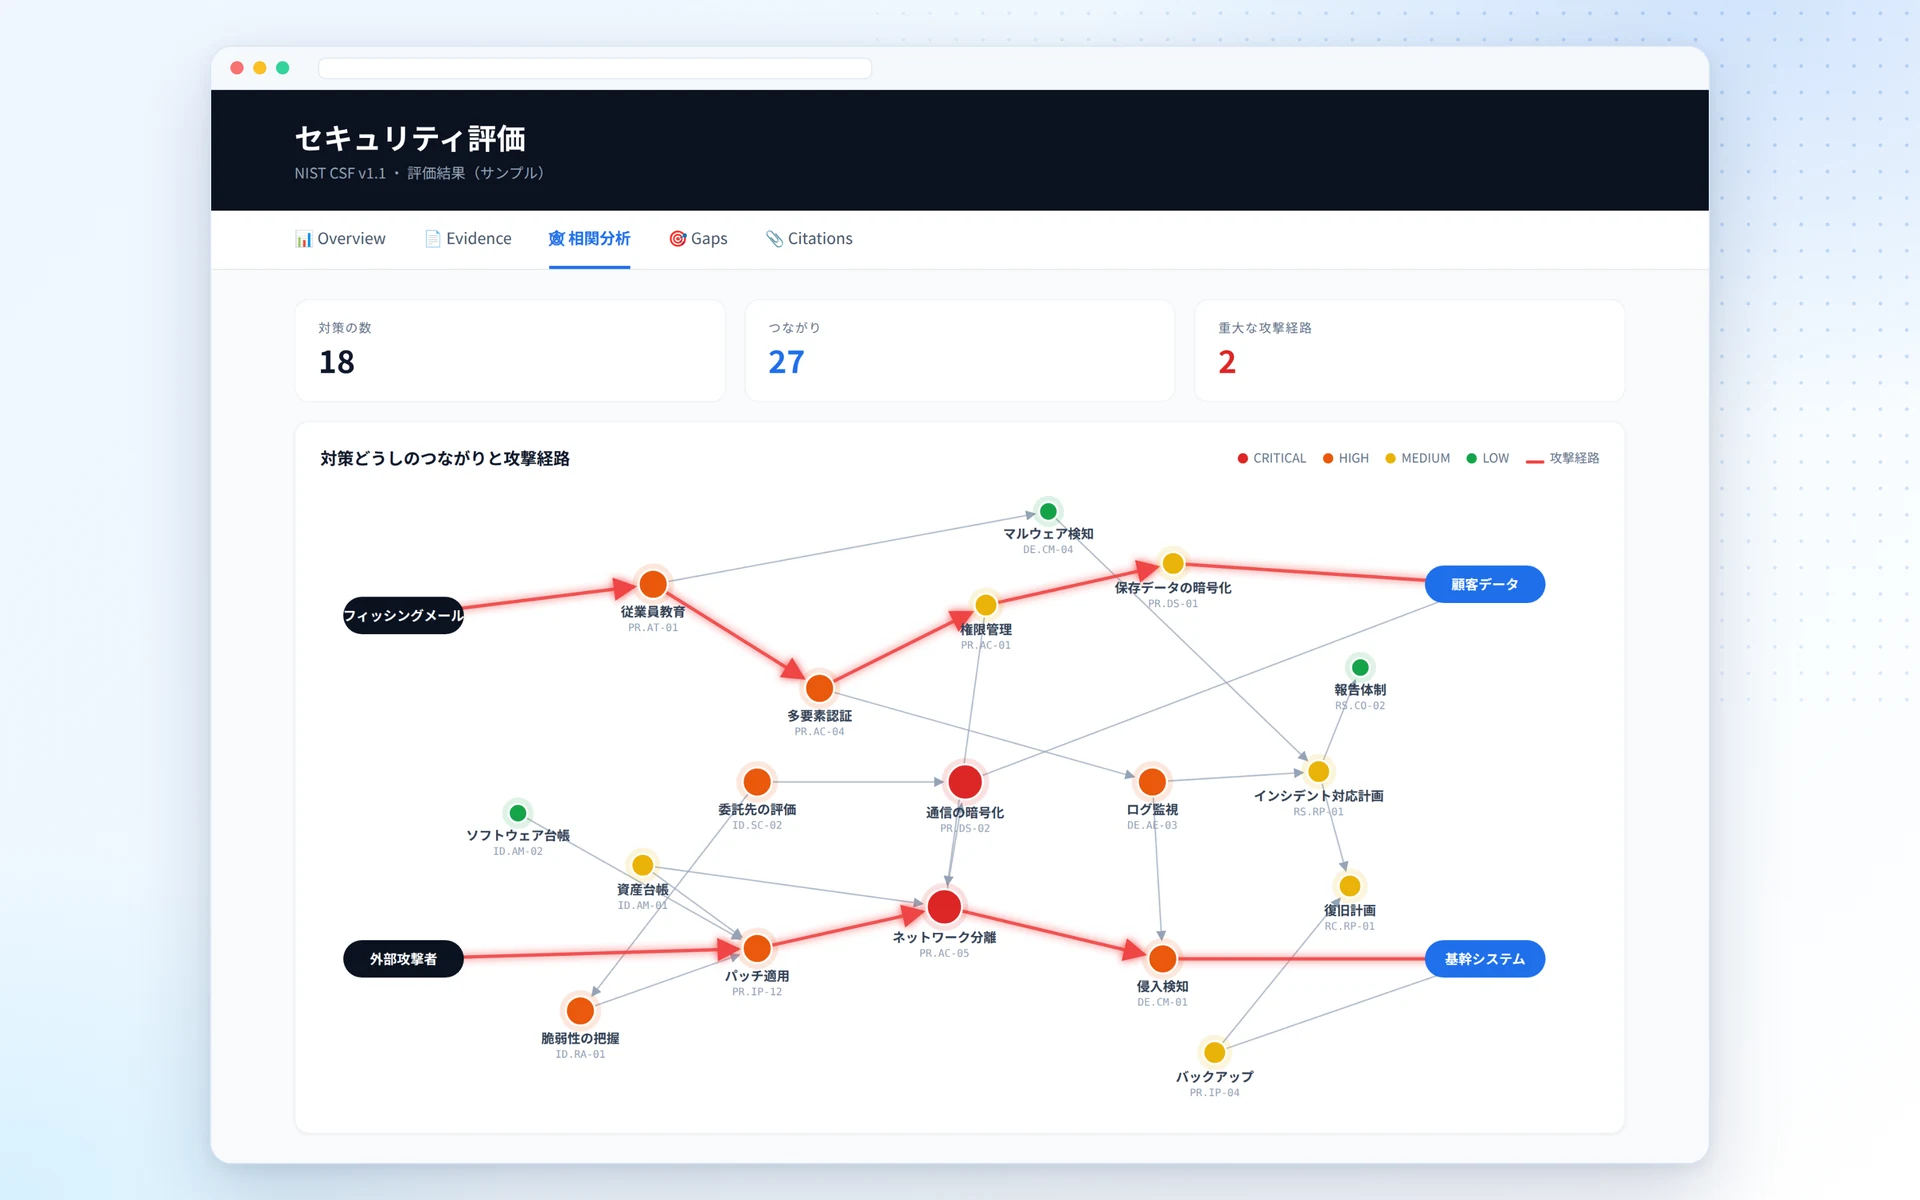Click the 対策の数 card value 18
This screenshot has height=1200, width=1920.
(337, 362)
